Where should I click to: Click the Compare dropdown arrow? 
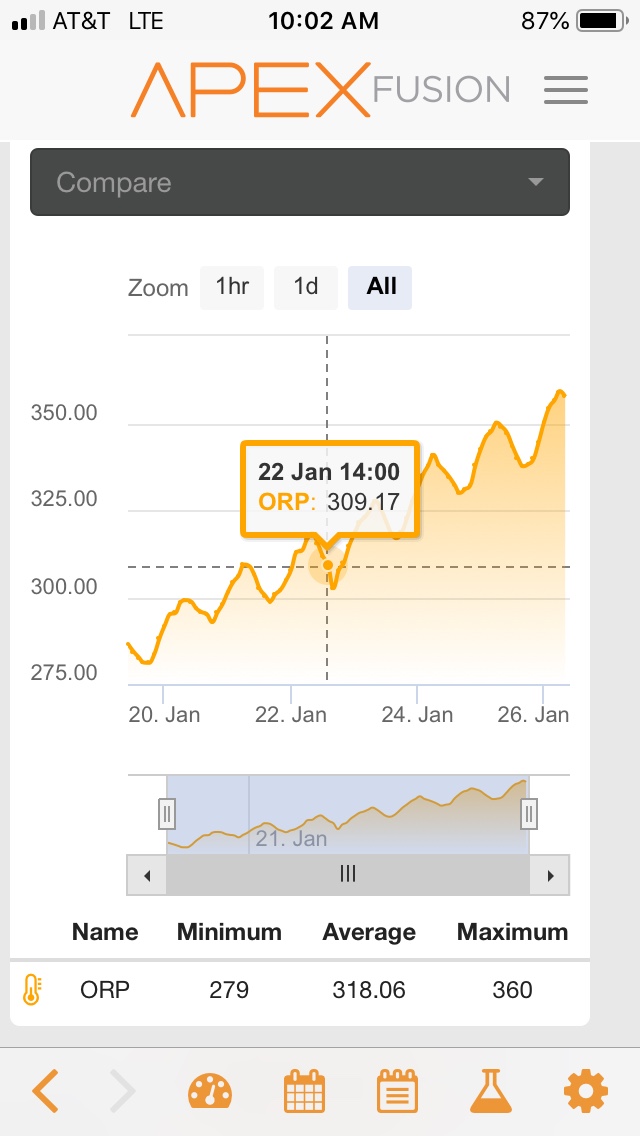536,182
